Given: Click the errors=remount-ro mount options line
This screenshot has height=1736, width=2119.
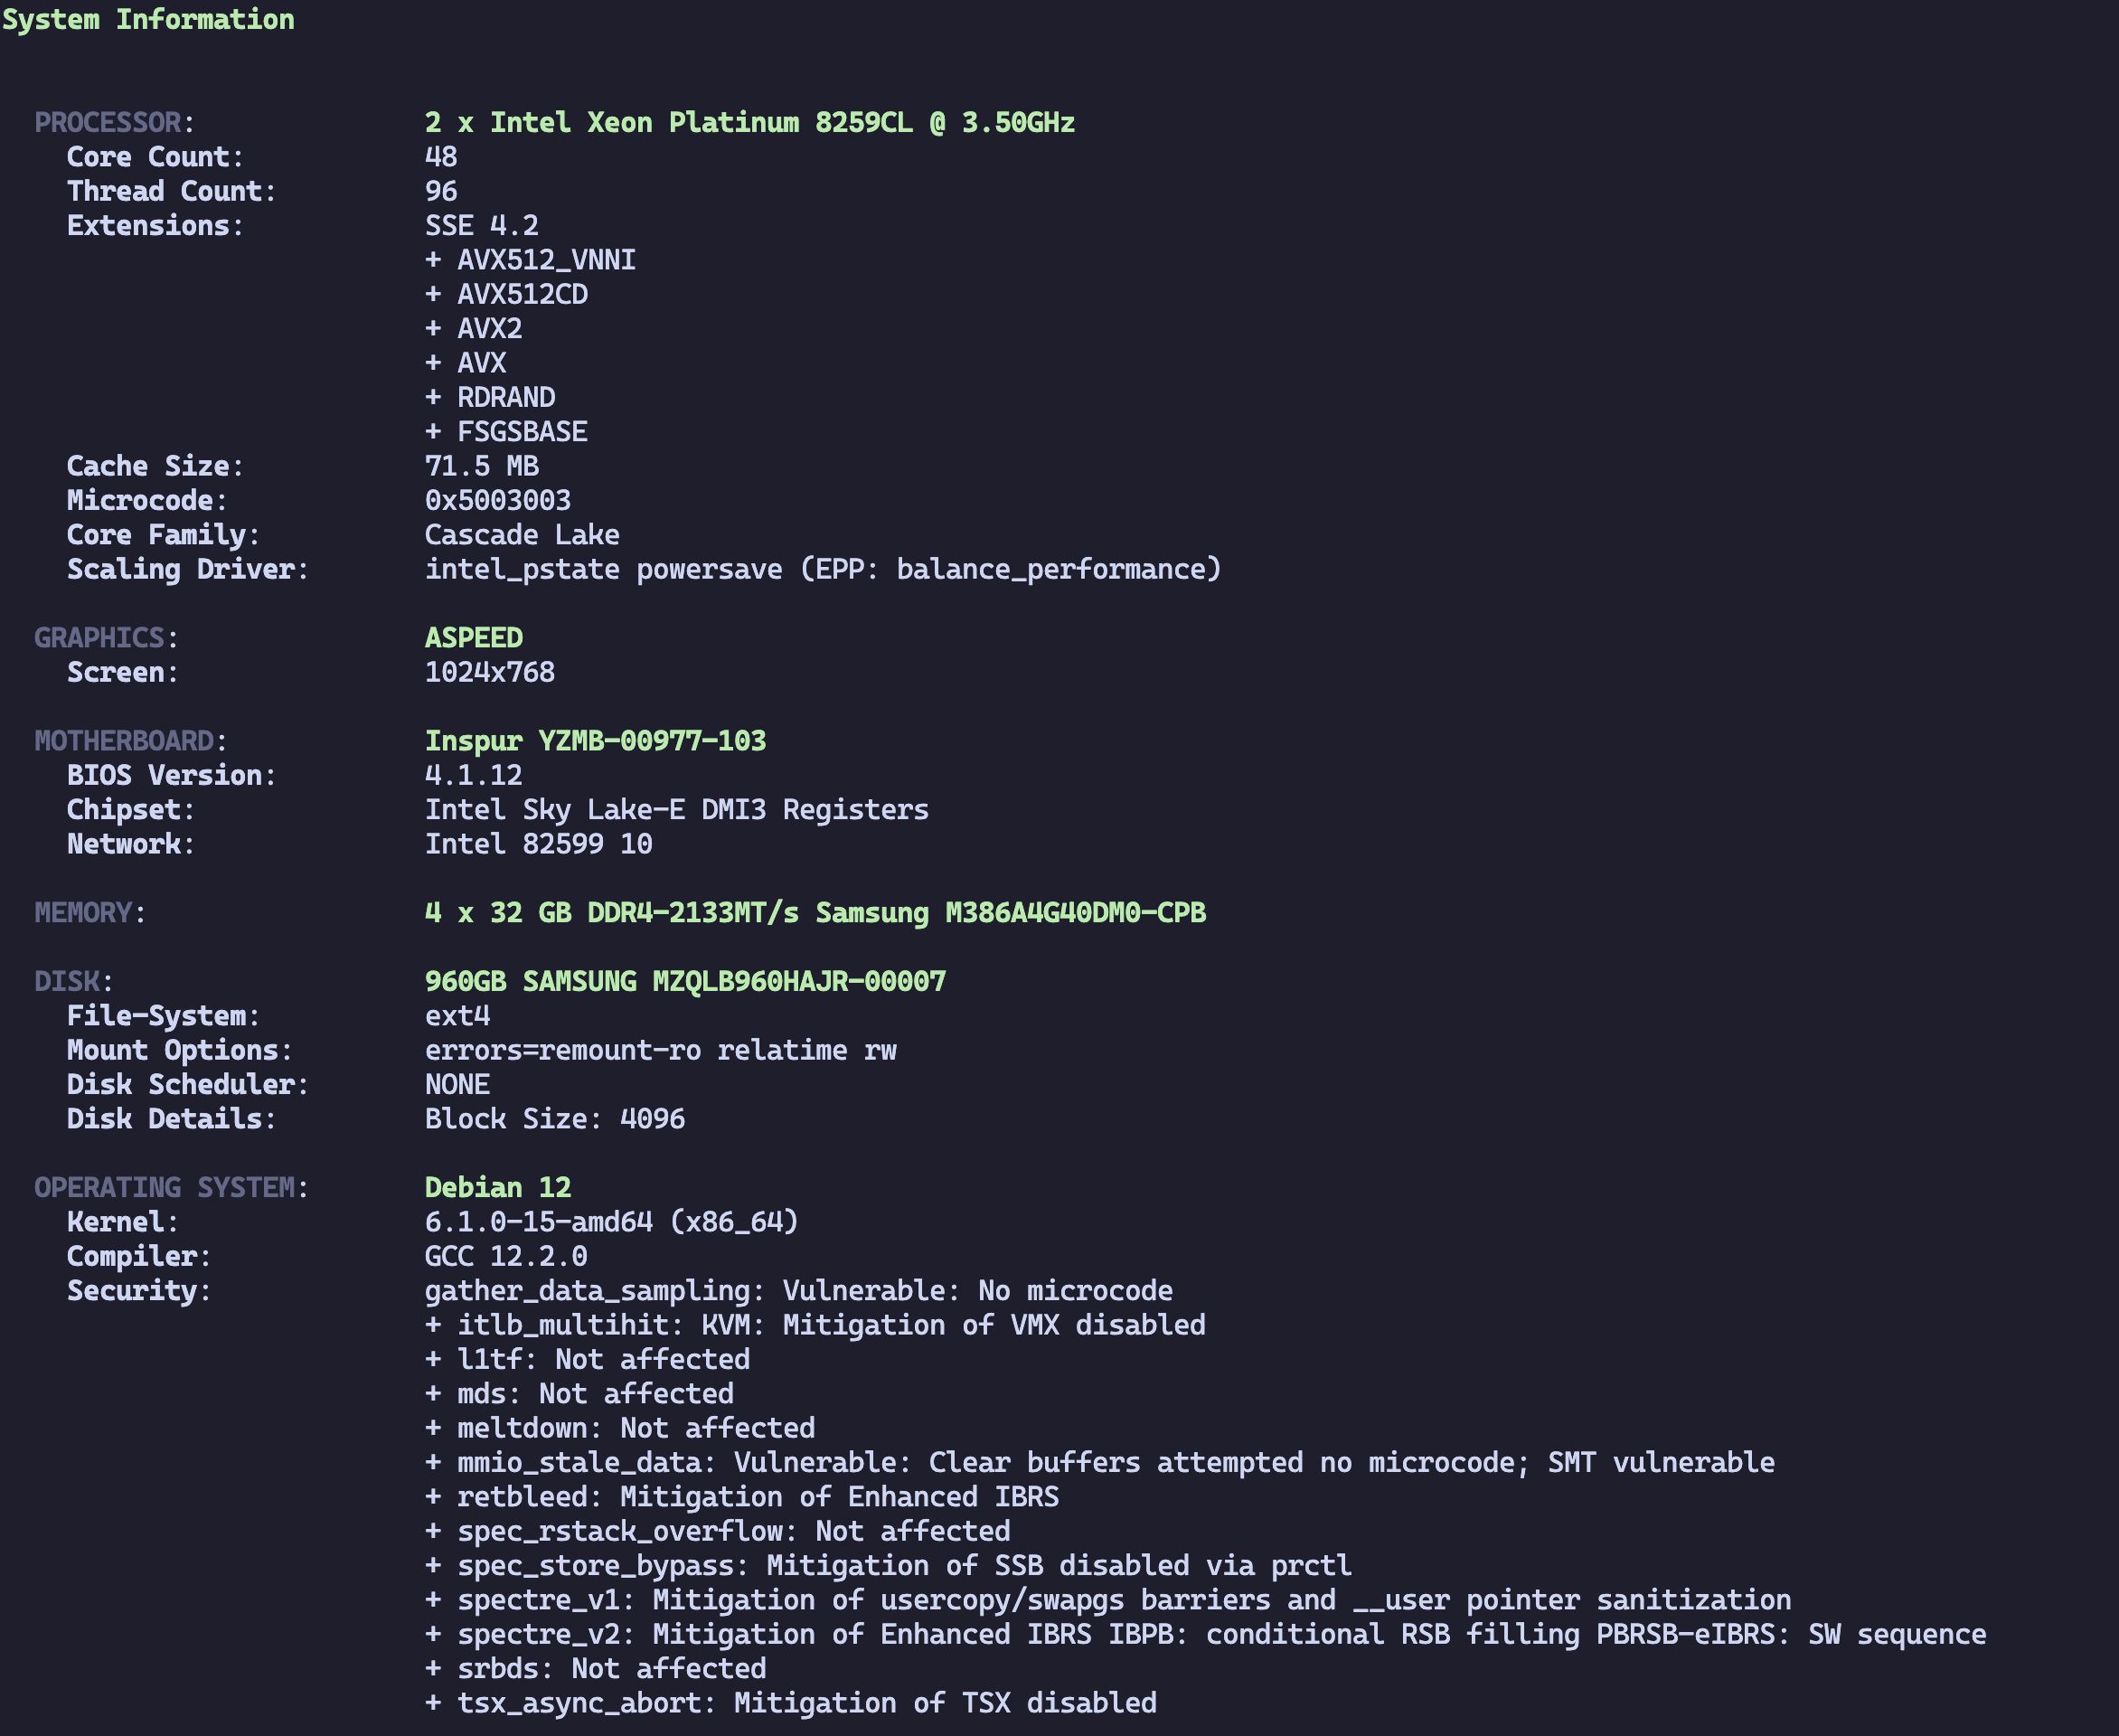Looking at the screenshot, I should [x=661, y=1050].
